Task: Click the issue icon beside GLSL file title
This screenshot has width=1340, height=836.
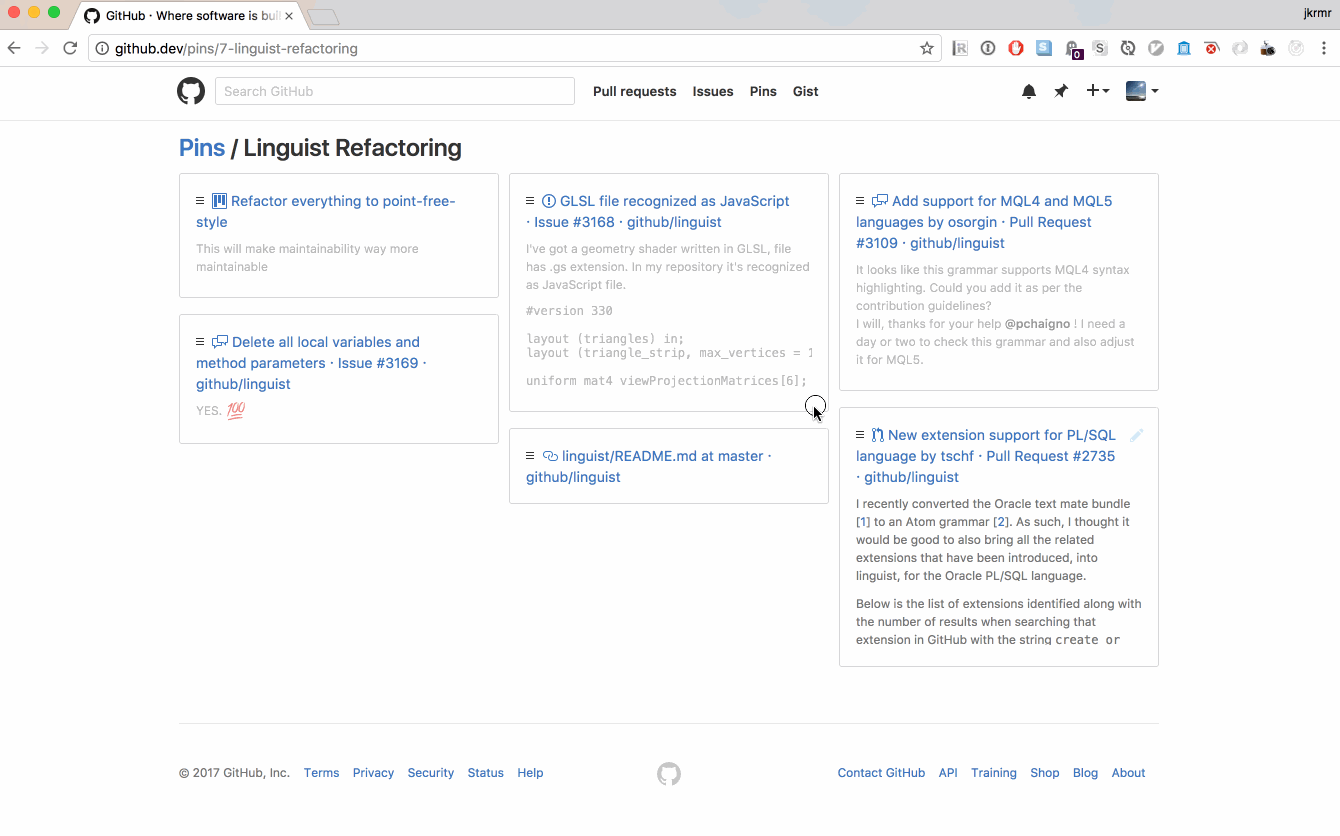Action: (x=549, y=201)
